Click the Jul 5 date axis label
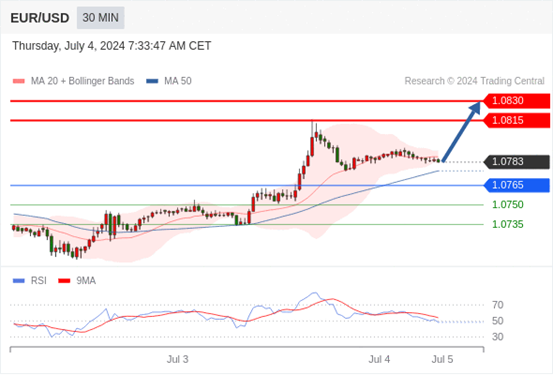553x375 pixels. pyautogui.click(x=443, y=359)
